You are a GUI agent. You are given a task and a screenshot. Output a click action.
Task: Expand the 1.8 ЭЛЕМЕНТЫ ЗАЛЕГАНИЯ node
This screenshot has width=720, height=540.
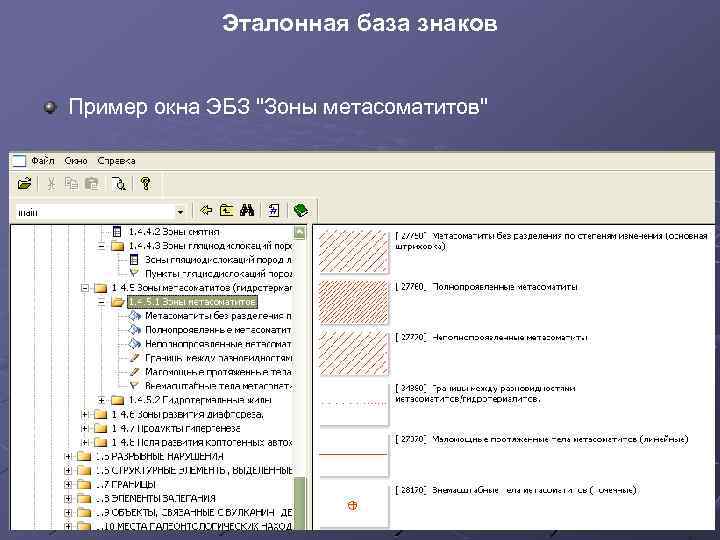click(x=68, y=498)
